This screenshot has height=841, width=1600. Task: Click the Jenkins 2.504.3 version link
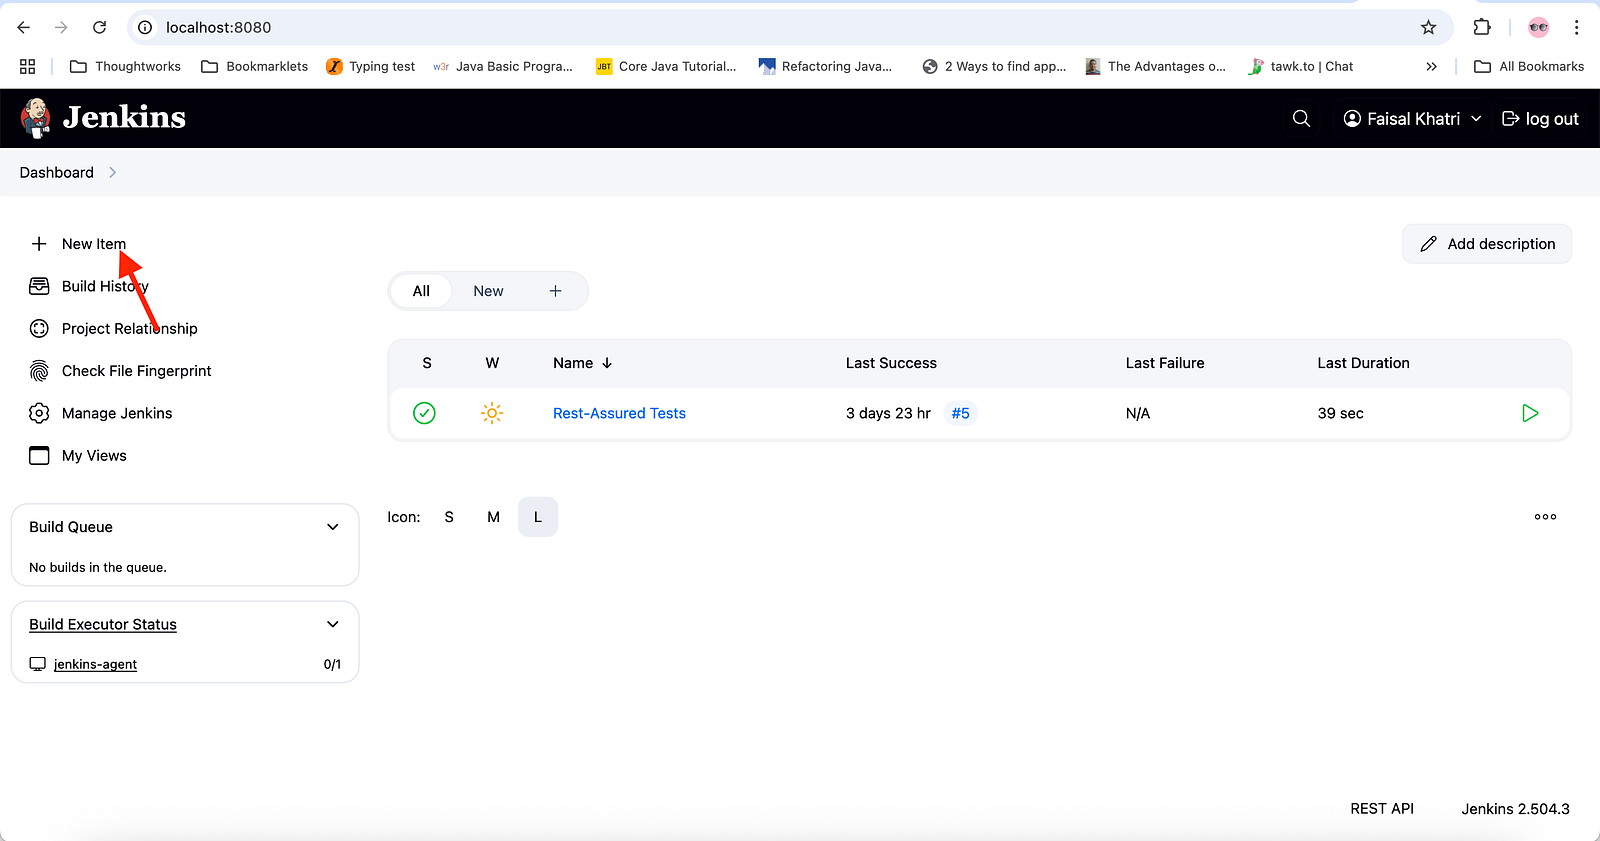(x=1515, y=809)
